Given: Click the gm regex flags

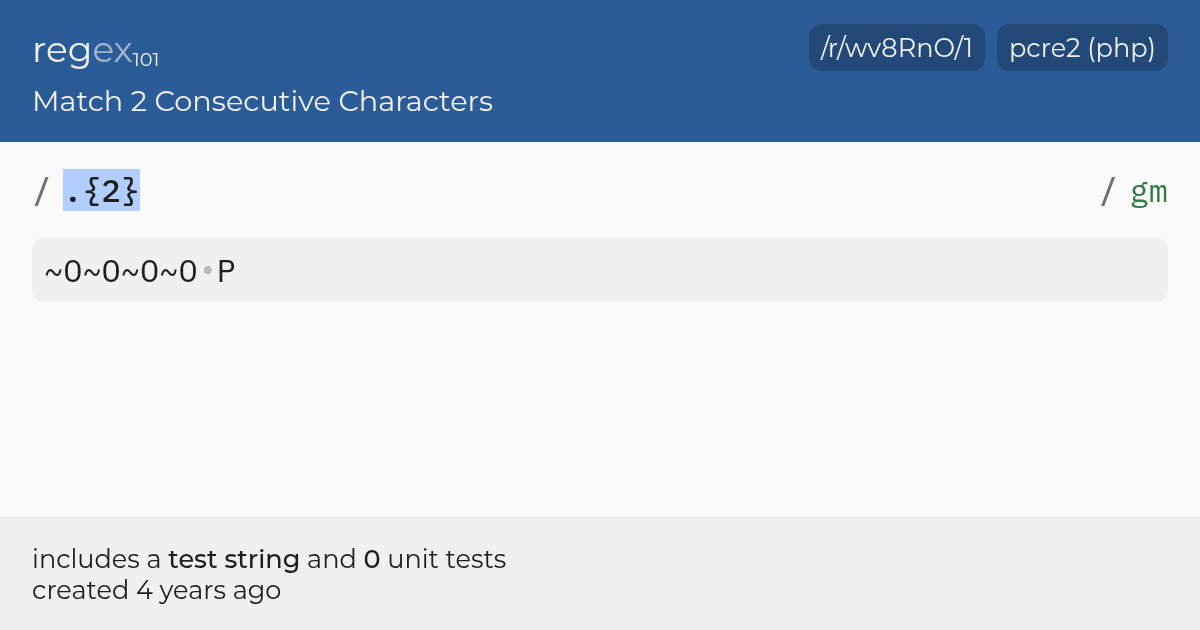Looking at the screenshot, I should (1149, 191).
